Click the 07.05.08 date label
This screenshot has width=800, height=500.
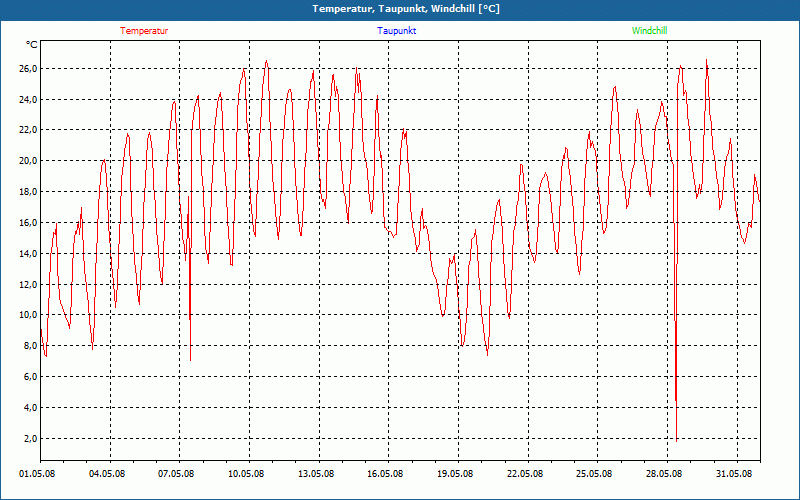[x=176, y=473]
